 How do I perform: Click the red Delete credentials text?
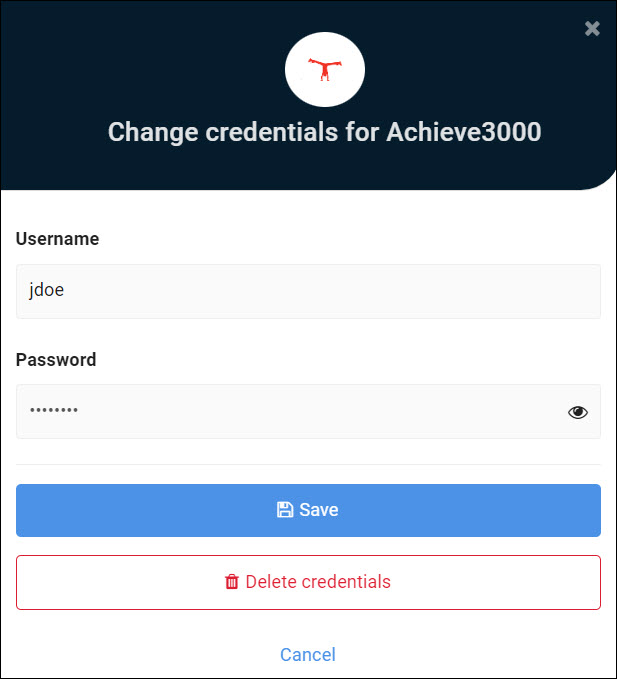(318, 582)
